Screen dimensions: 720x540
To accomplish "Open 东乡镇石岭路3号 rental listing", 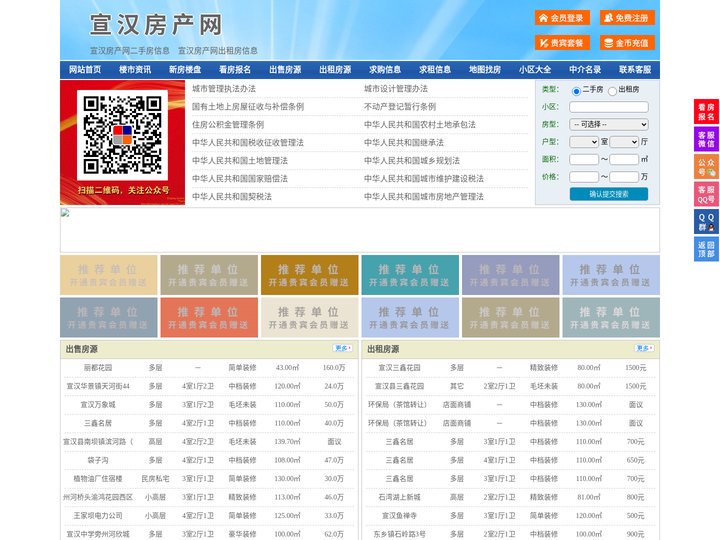I will [399, 534].
